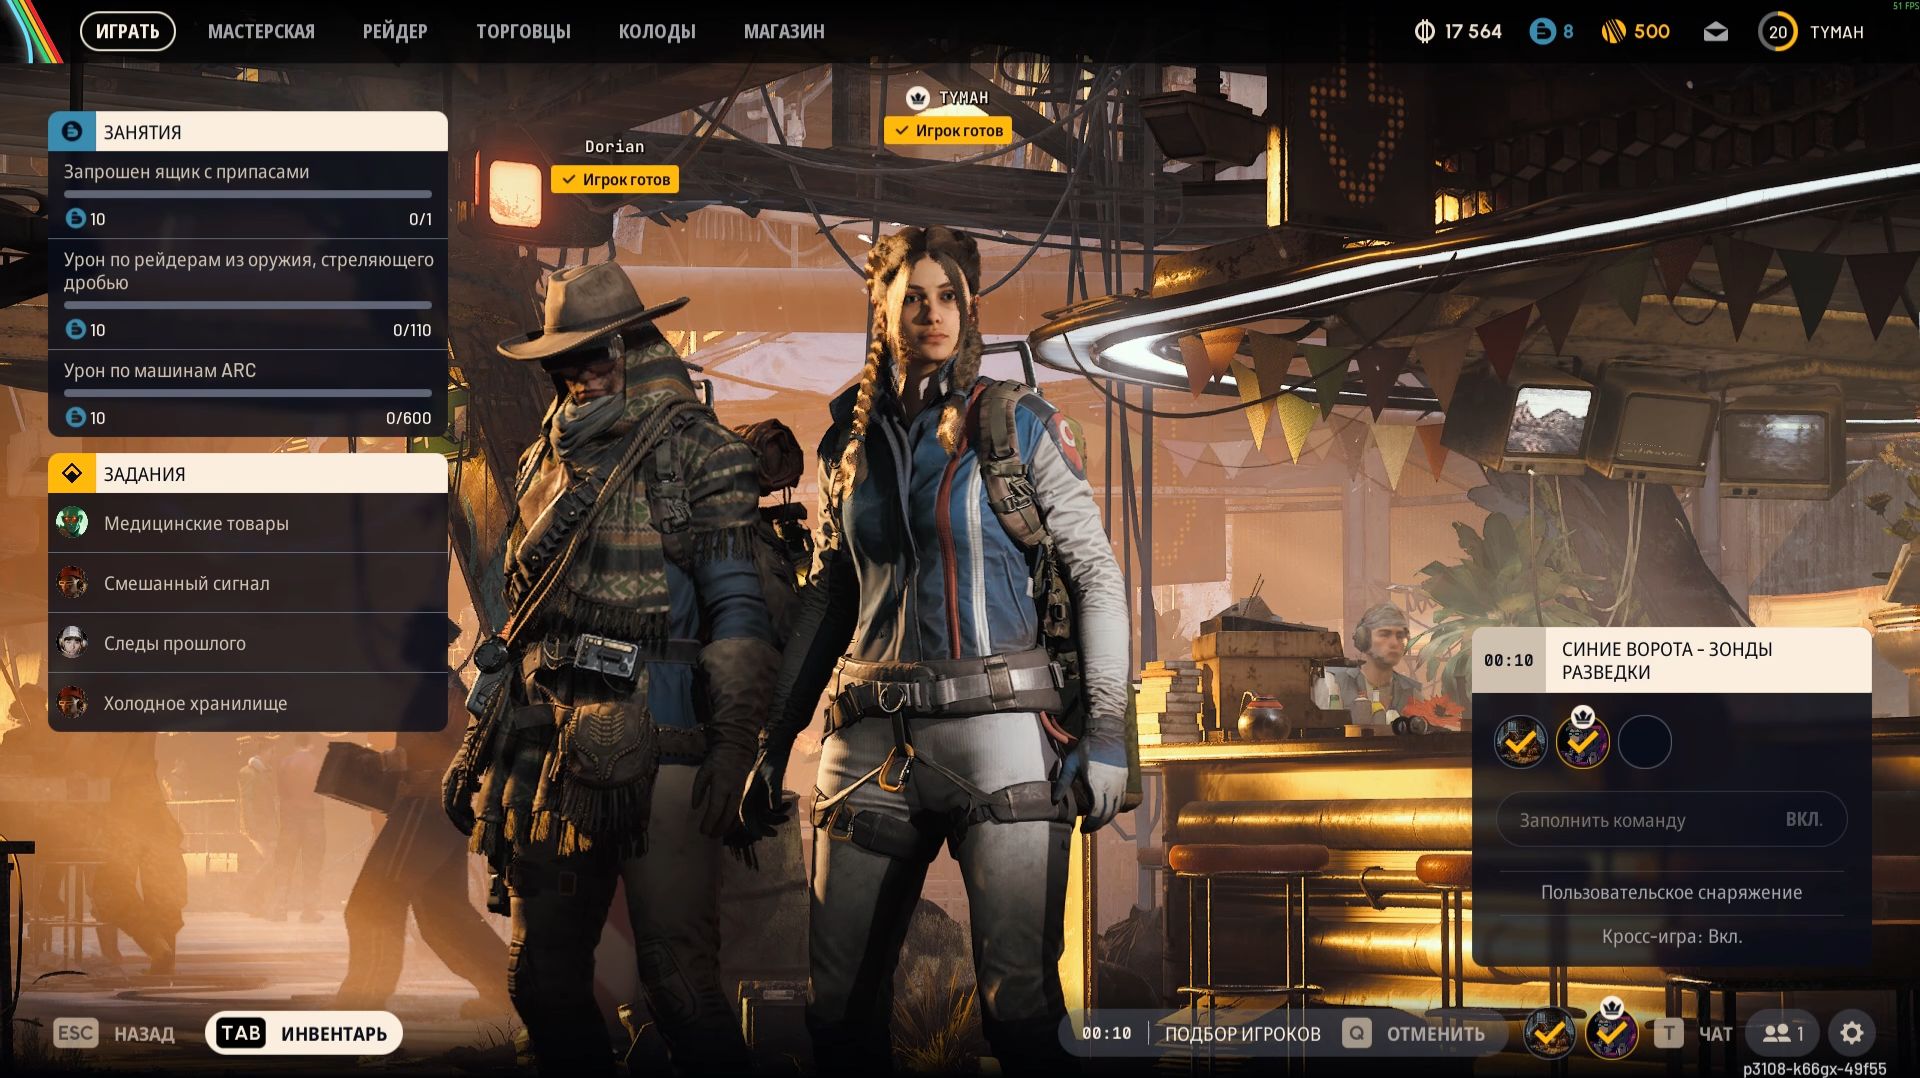The width and height of the screenshot is (1920, 1078).
Task: Expand Пользовательское снаряжение options
Action: coord(1671,892)
